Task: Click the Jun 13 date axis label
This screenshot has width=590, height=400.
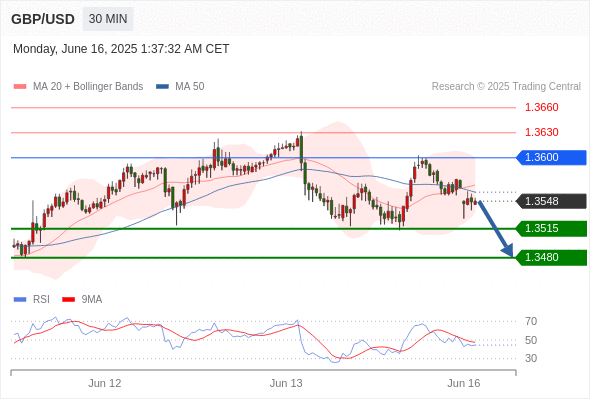Action: click(286, 383)
